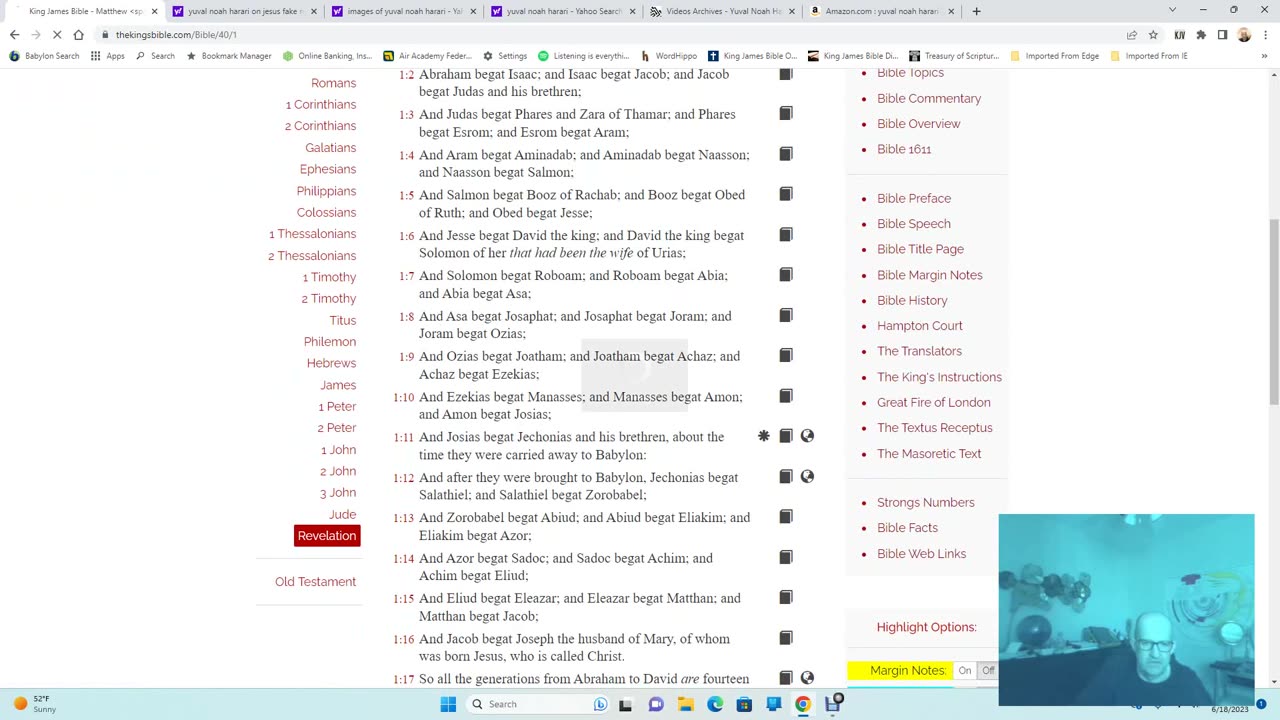Image resolution: width=1280 pixels, height=720 pixels.
Task: Open the book icon beside verse 1:9
Action: coord(786,356)
